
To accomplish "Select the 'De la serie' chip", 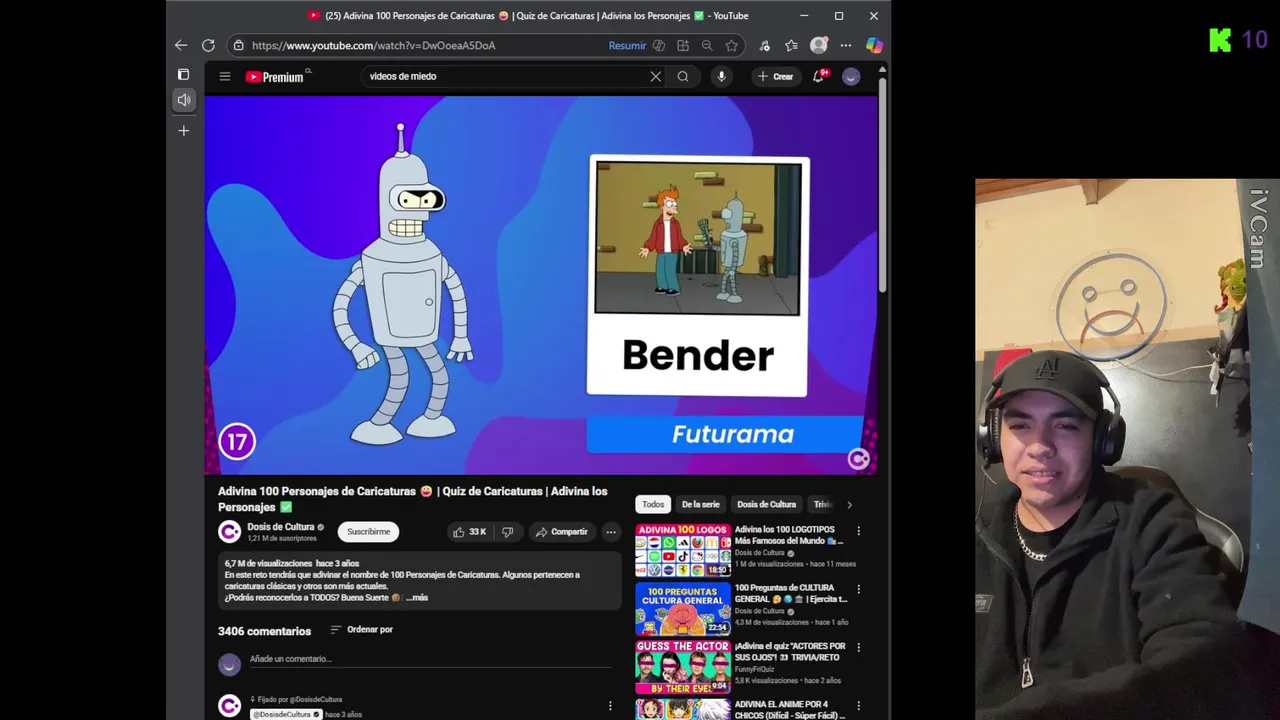I will [700, 505].
